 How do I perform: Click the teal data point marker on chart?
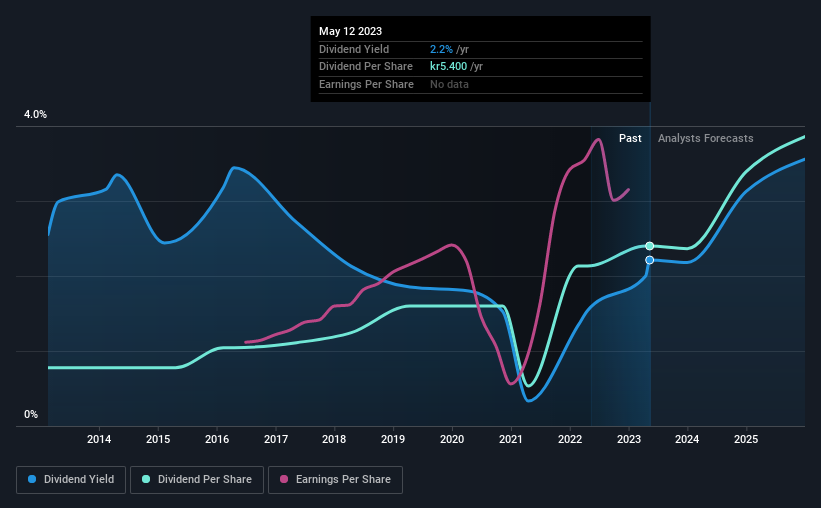click(x=649, y=246)
